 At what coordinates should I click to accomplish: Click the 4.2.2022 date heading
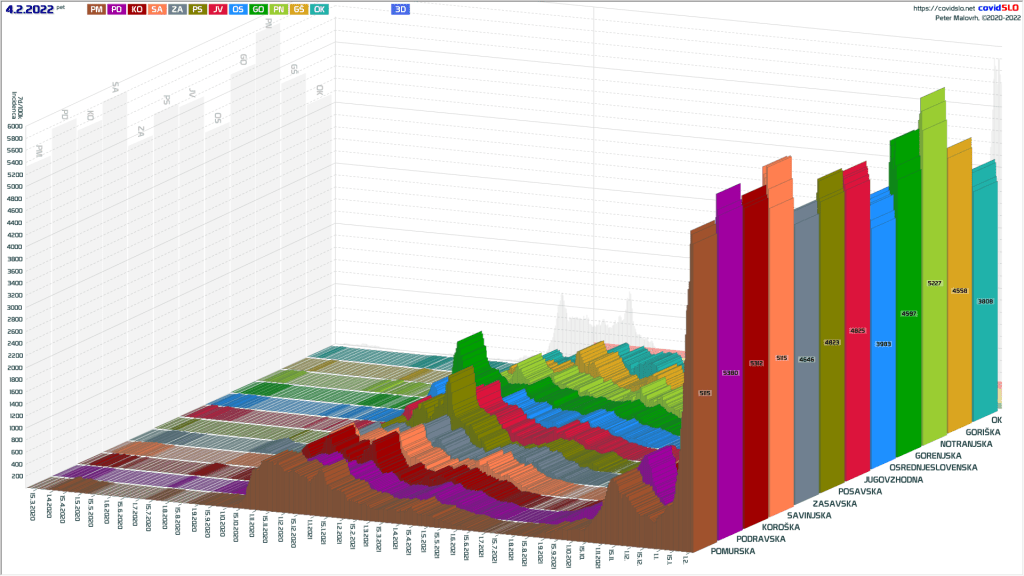point(29,8)
